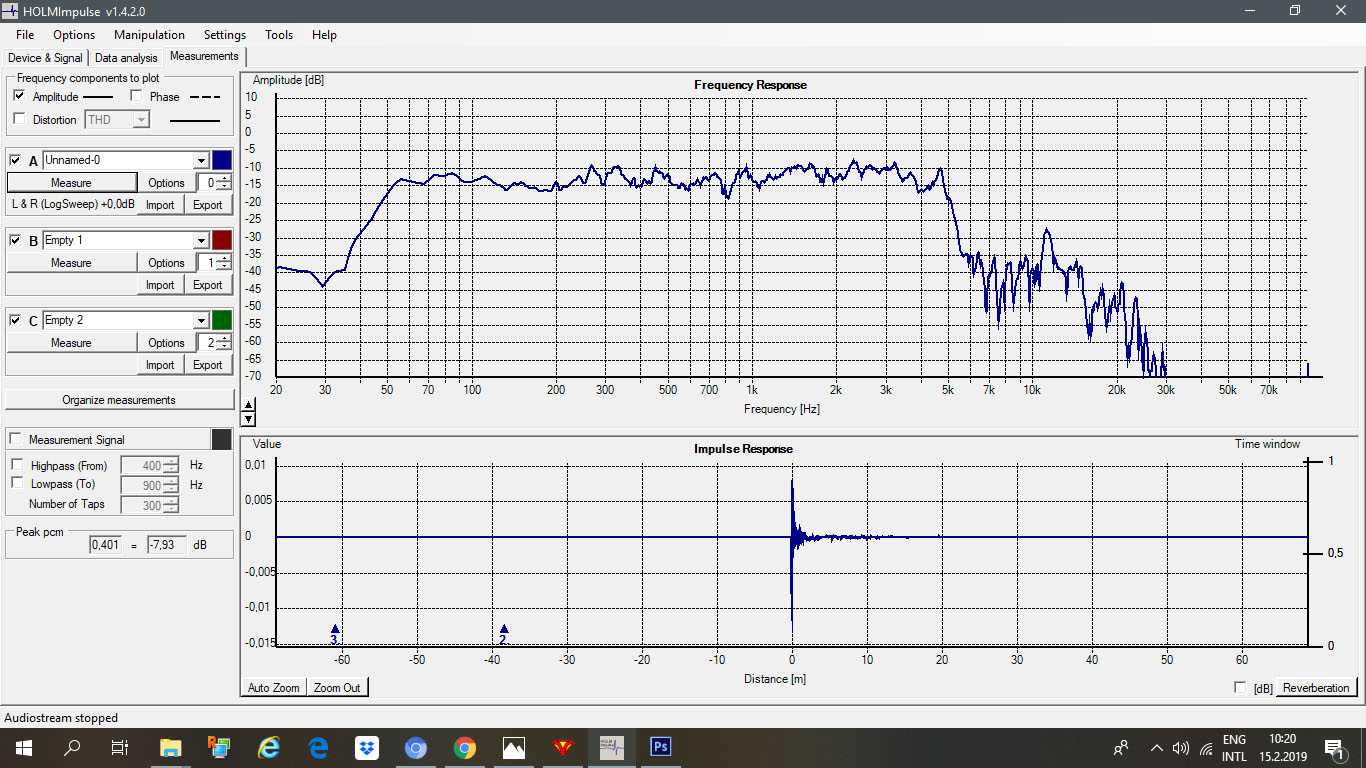Enable the Distortion checkbox
Image resolution: width=1366 pixels, height=768 pixels.
tap(19, 119)
